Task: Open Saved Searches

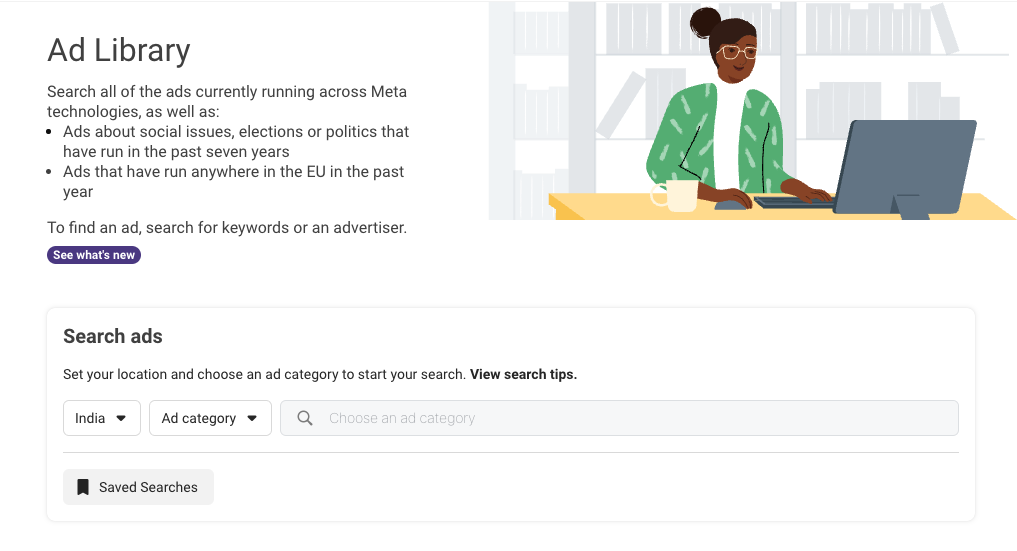Action: [138, 487]
